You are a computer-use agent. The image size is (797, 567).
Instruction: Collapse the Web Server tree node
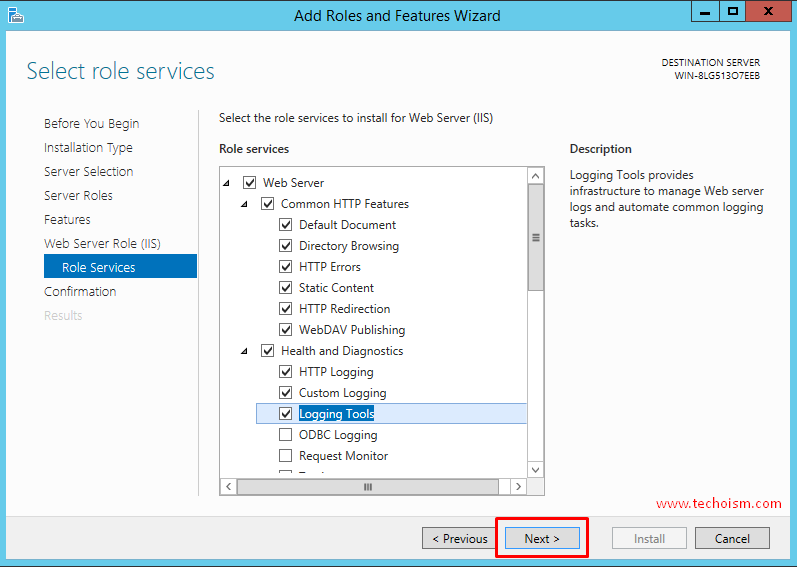pos(226,183)
